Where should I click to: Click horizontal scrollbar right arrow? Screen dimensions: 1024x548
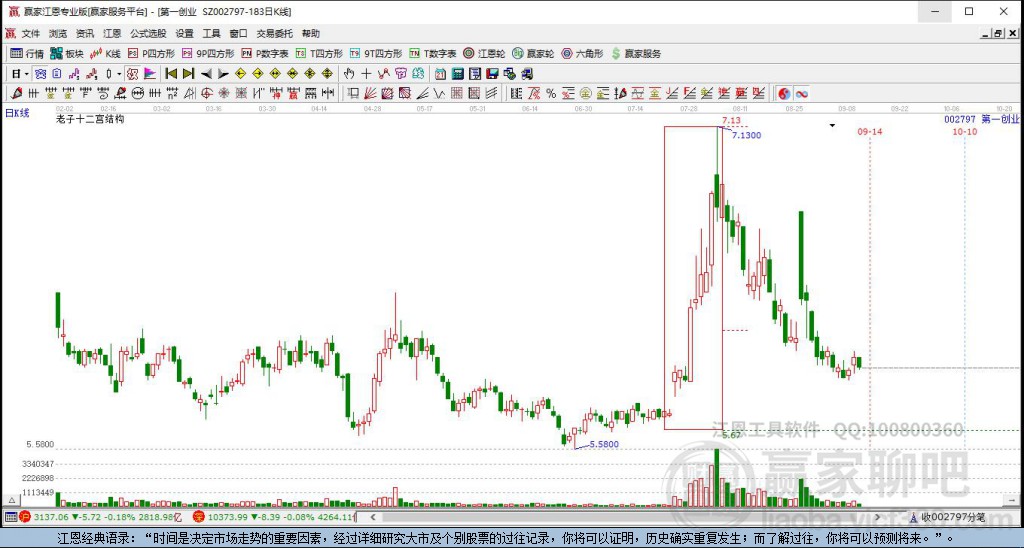click(877, 517)
